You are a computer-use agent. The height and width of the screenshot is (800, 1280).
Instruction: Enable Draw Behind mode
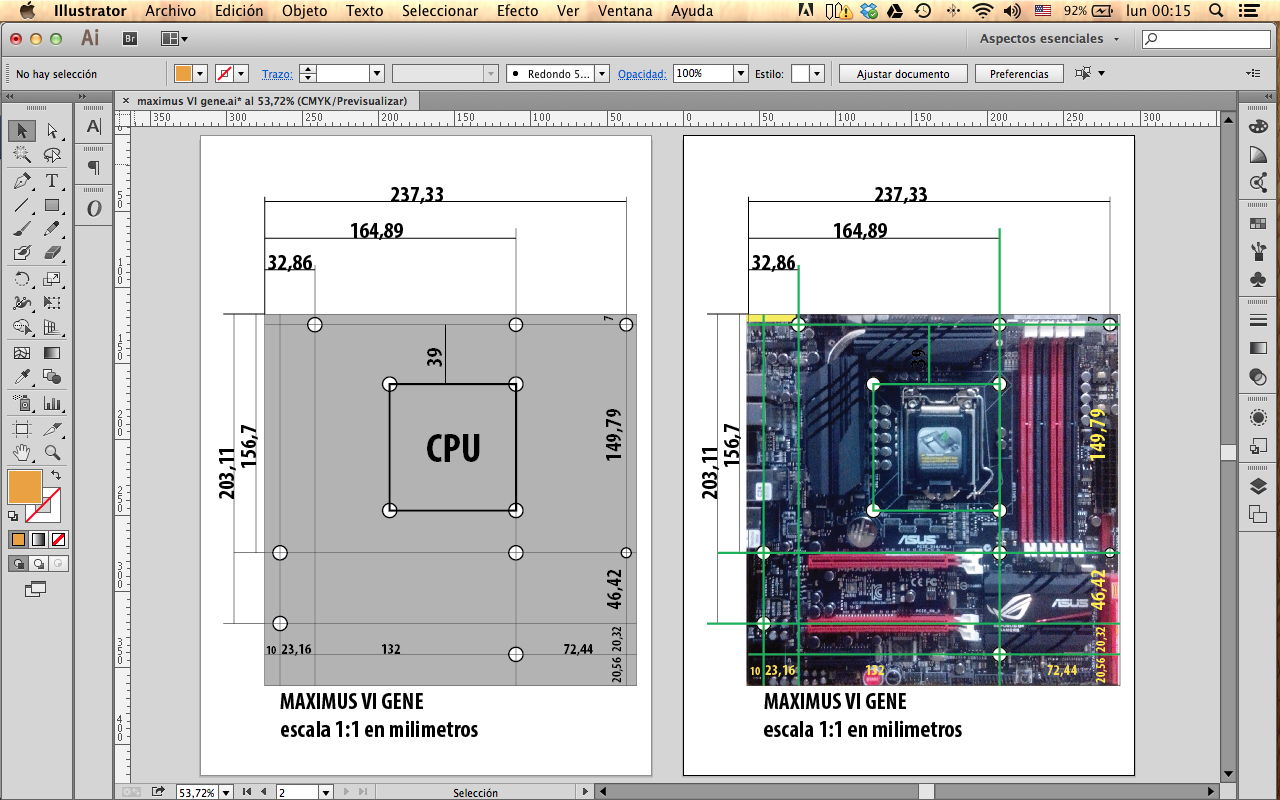(x=39, y=563)
